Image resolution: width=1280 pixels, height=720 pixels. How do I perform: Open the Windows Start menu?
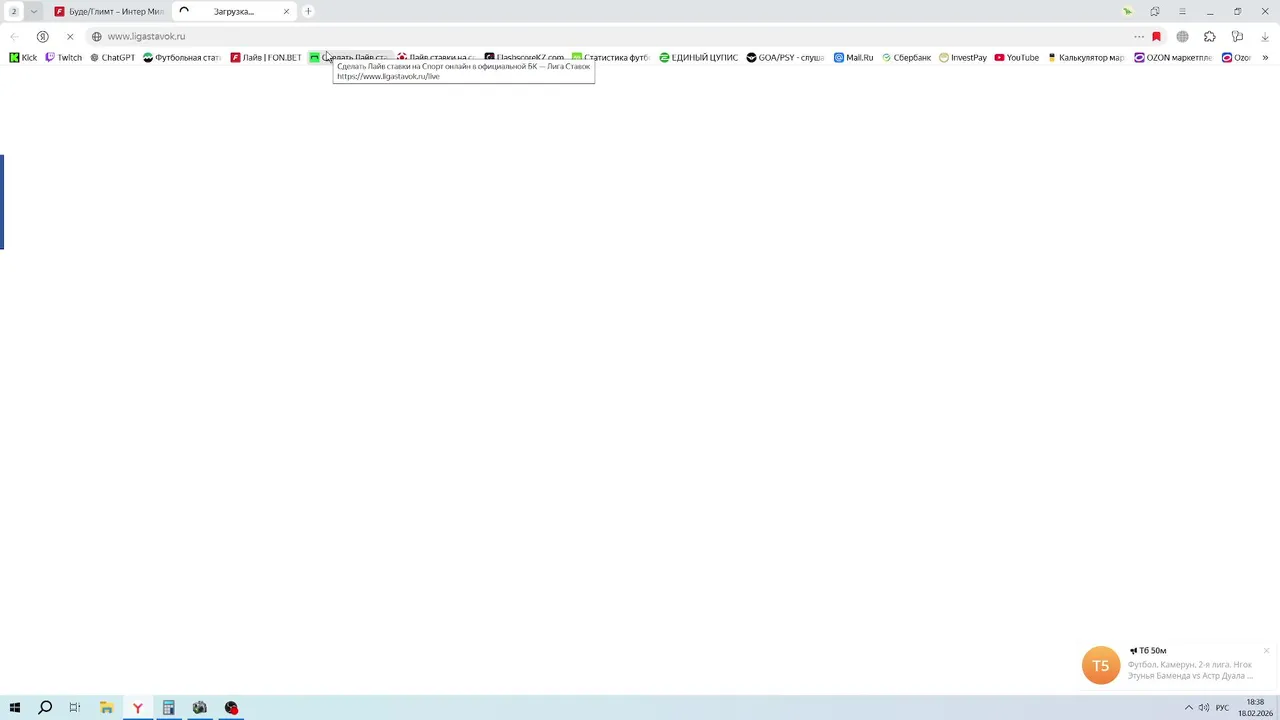pyautogui.click(x=14, y=708)
